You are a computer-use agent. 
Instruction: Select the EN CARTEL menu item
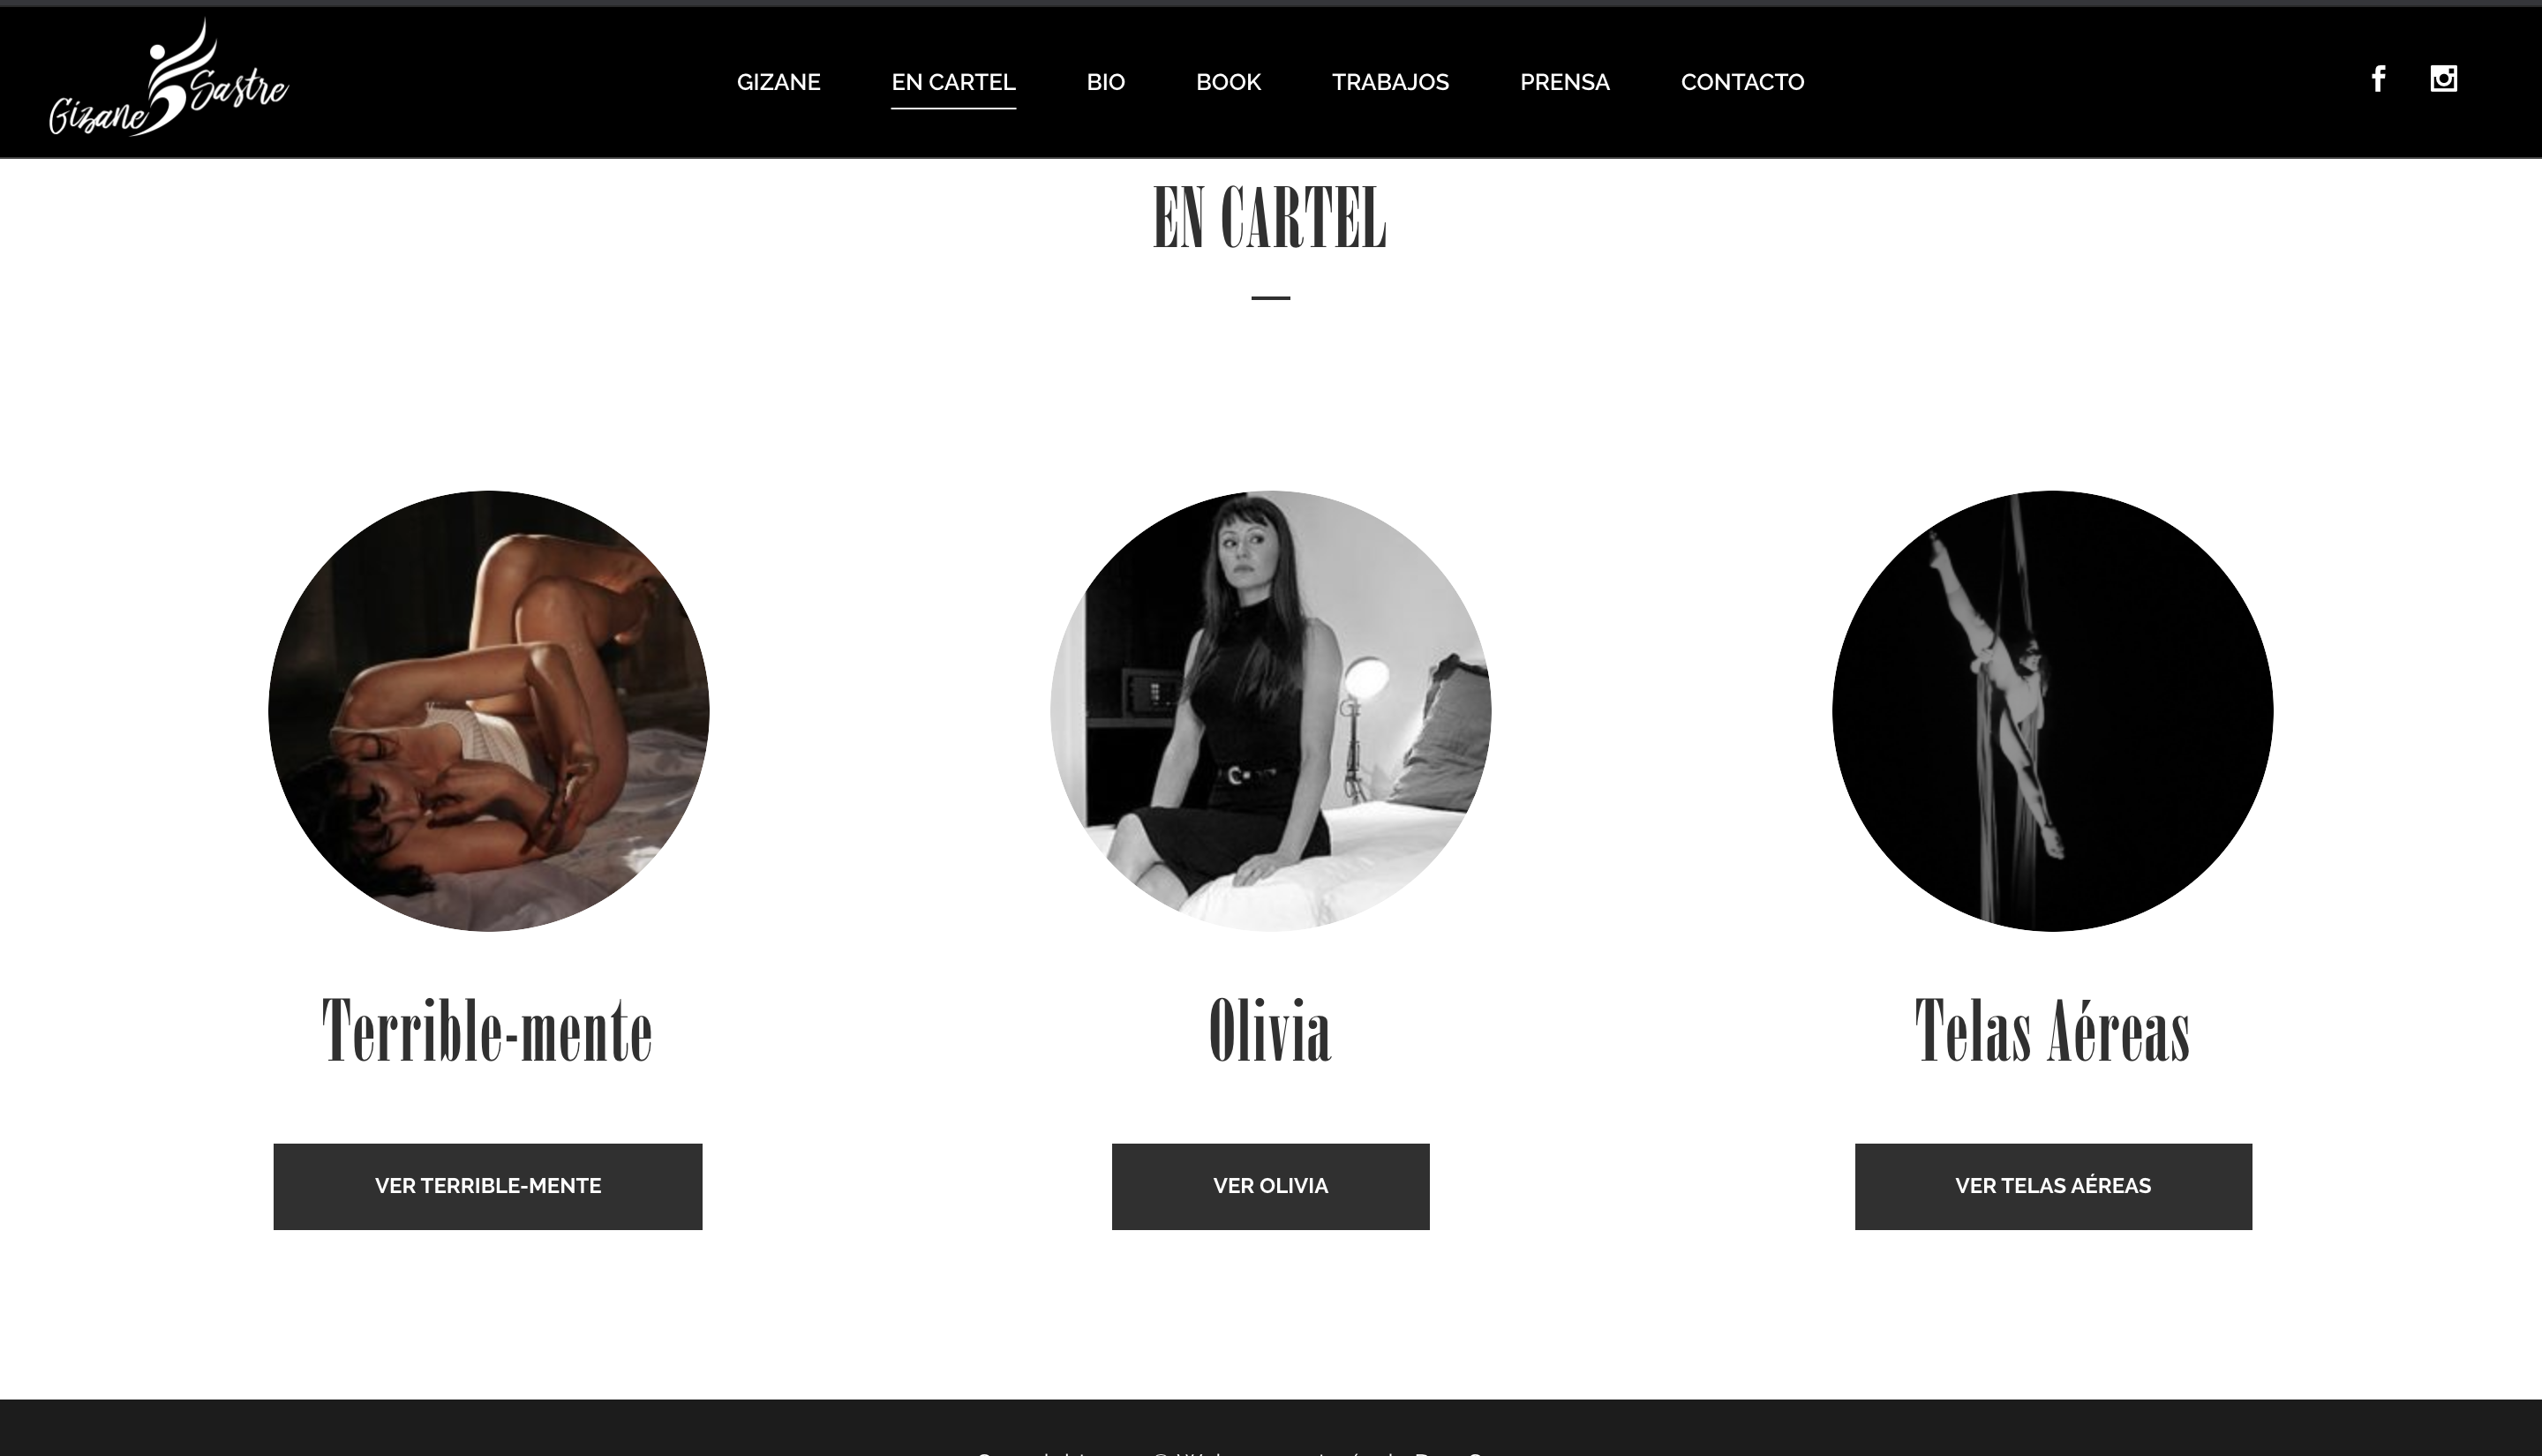pyautogui.click(x=953, y=82)
